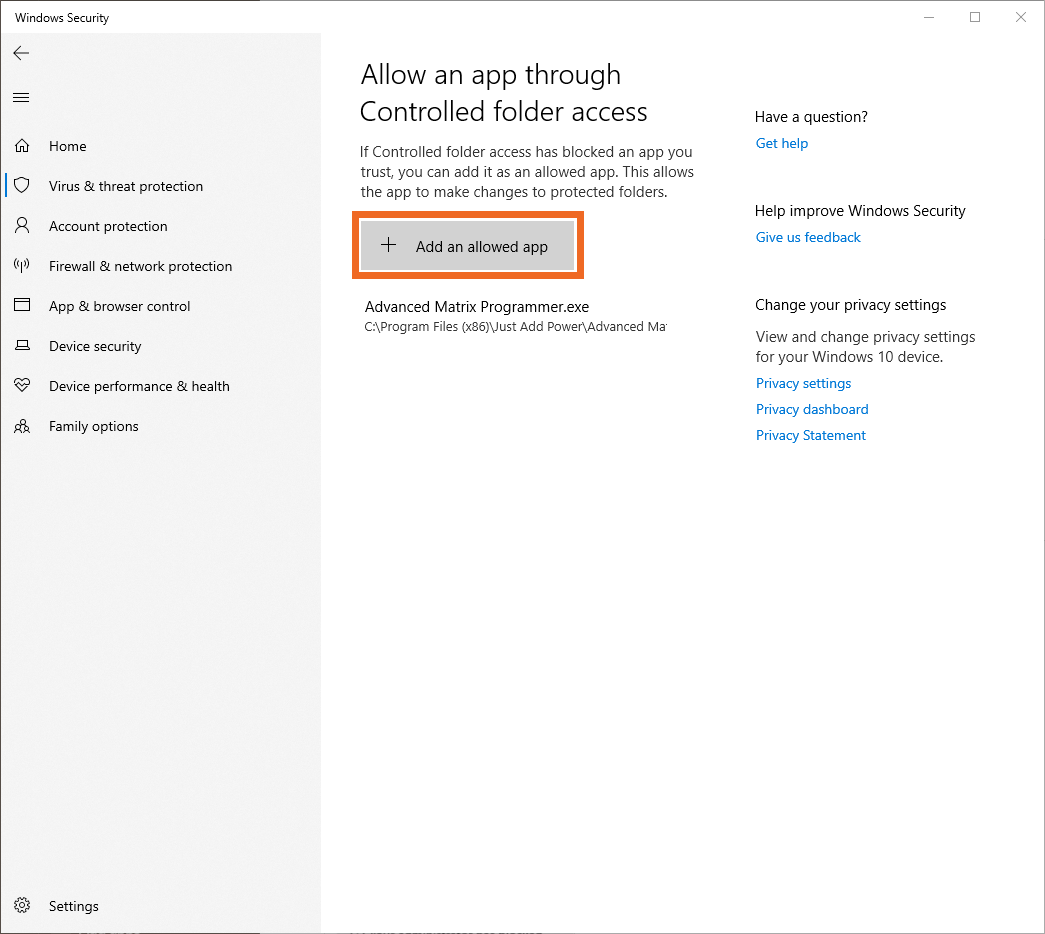Viewport: 1045px width, 934px height.
Task: Click the Home house icon
Action: (22, 146)
